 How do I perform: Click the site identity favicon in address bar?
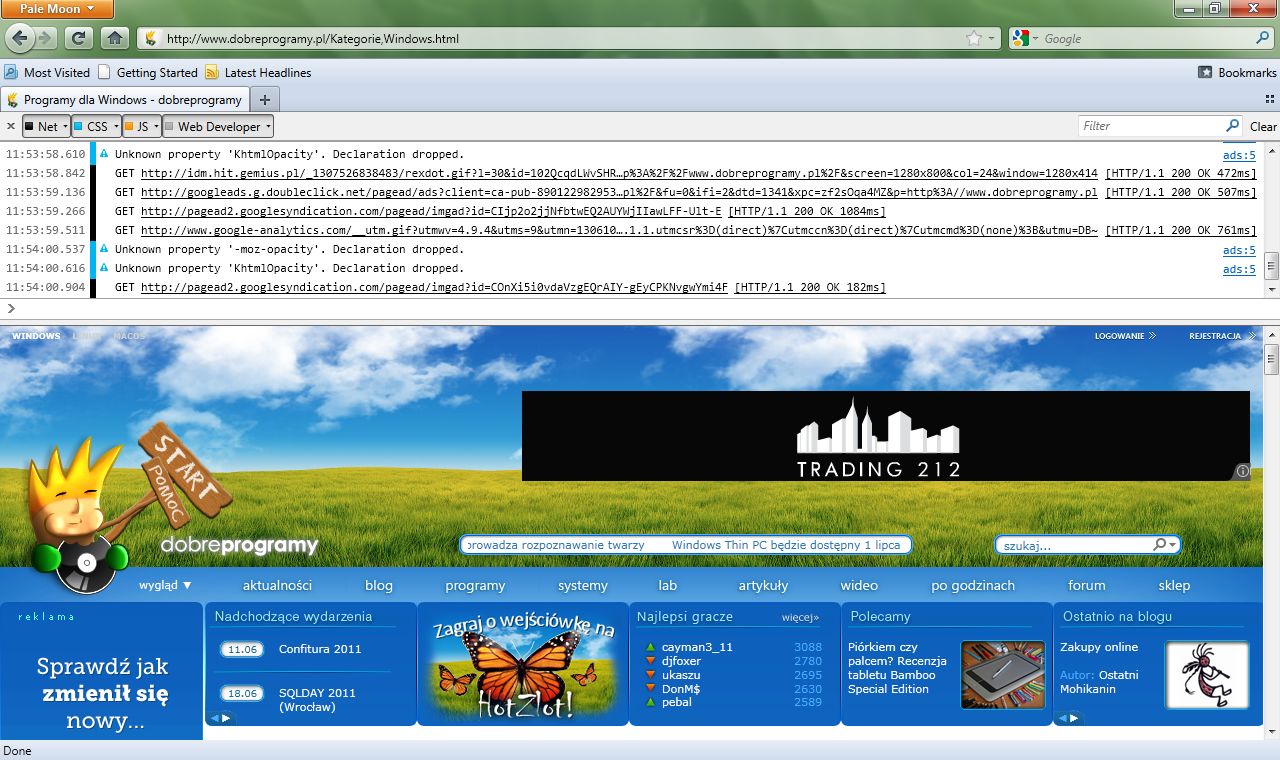coord(151,38)
